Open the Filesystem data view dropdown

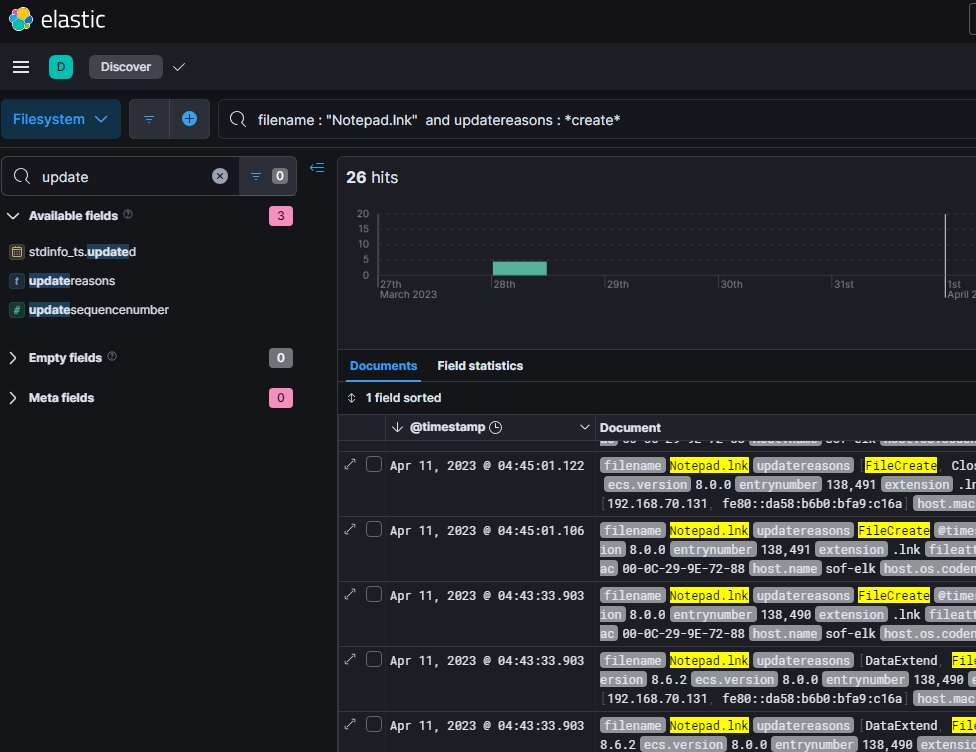61,119
